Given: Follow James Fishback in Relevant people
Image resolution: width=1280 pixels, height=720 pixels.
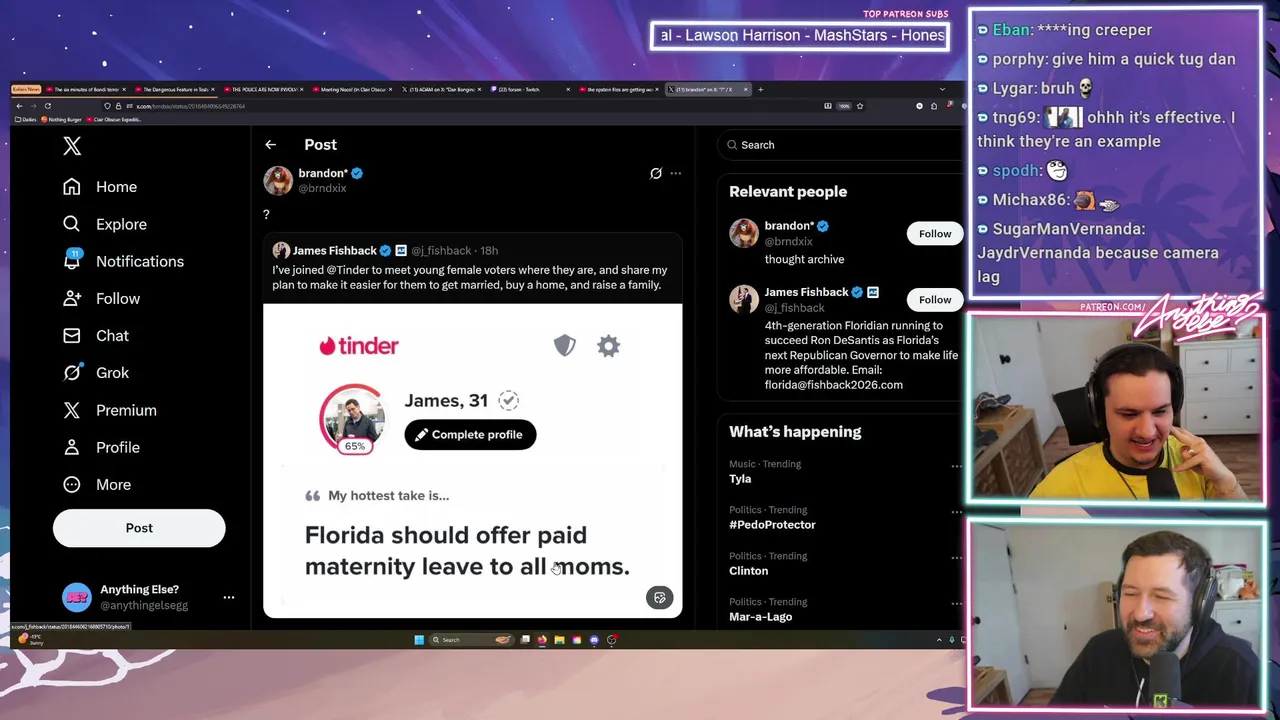Looking at the screenshot, I should (935, 299).
